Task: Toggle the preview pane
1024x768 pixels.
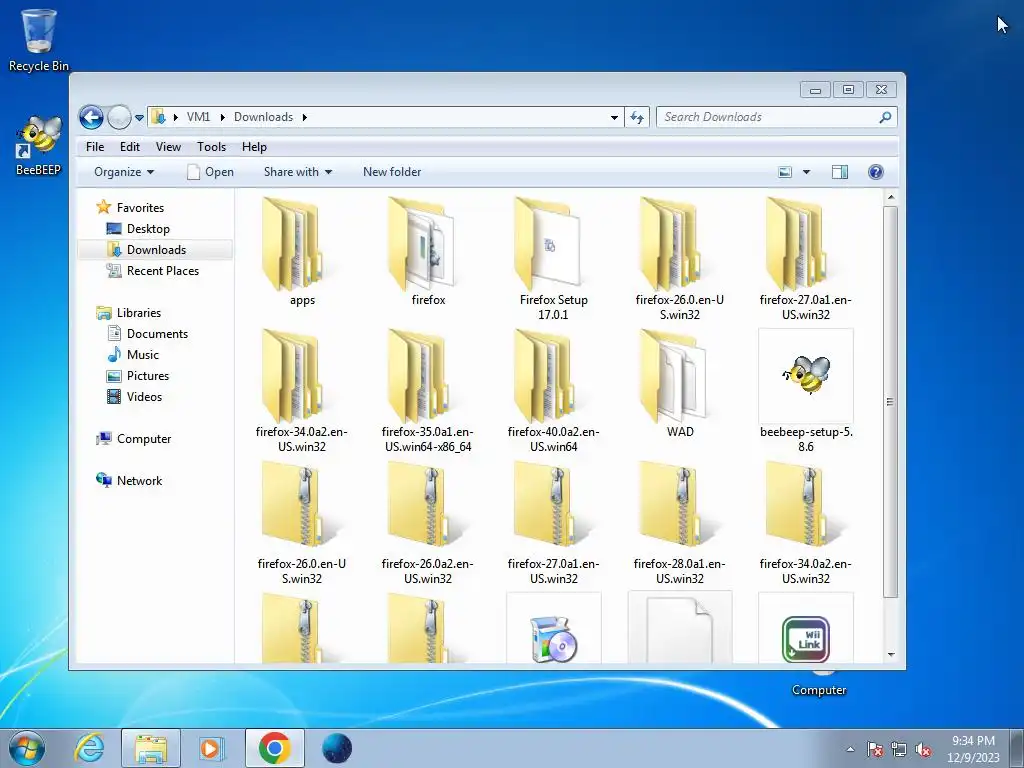Action: [x=840, y=172]
